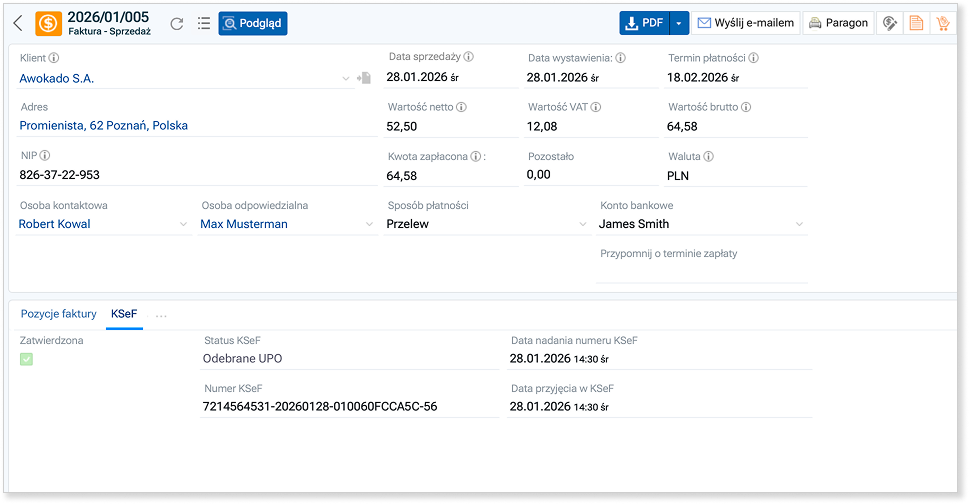This screenshot has height=504, width=969.
Task: Show info tooltip next to NIP label
Action: (45, 156)
